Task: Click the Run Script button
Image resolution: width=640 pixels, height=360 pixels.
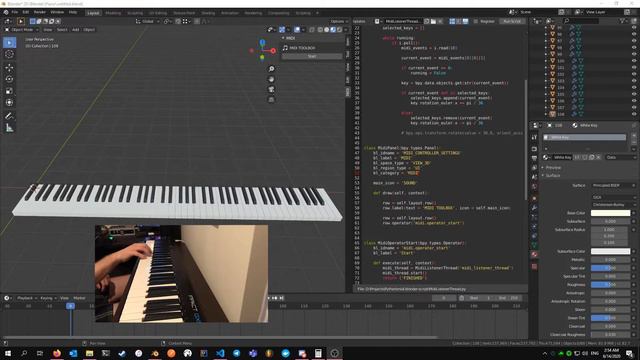Action: 512,21
